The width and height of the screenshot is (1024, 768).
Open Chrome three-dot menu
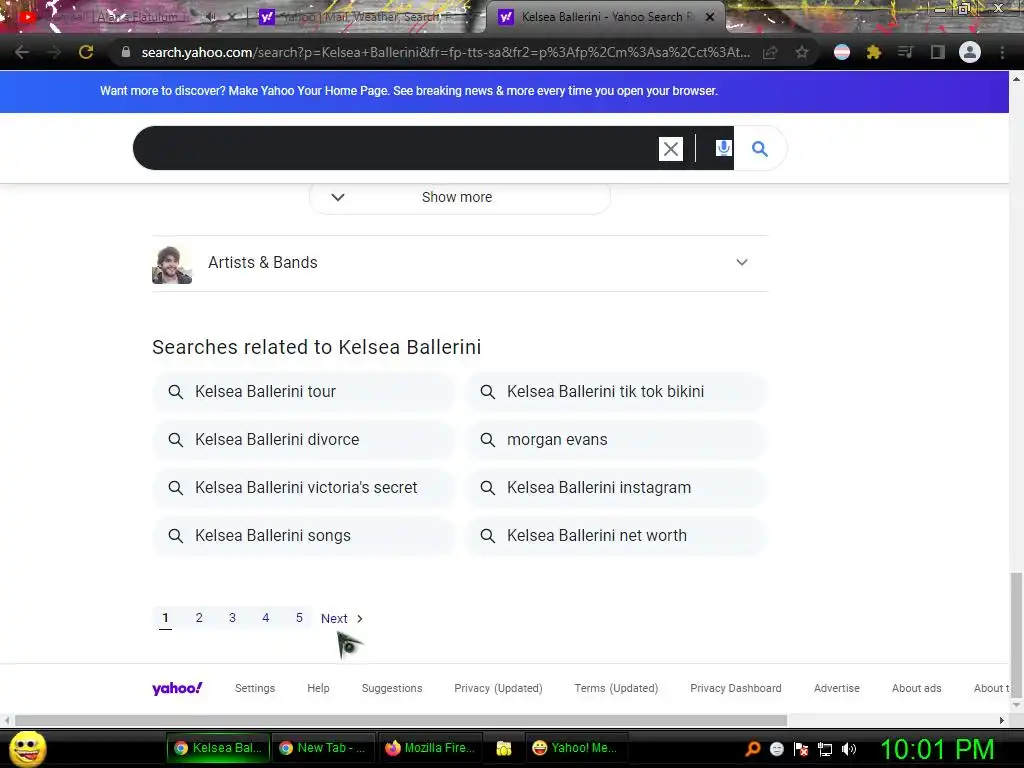pyautogui.click(x=1002, y=52)
